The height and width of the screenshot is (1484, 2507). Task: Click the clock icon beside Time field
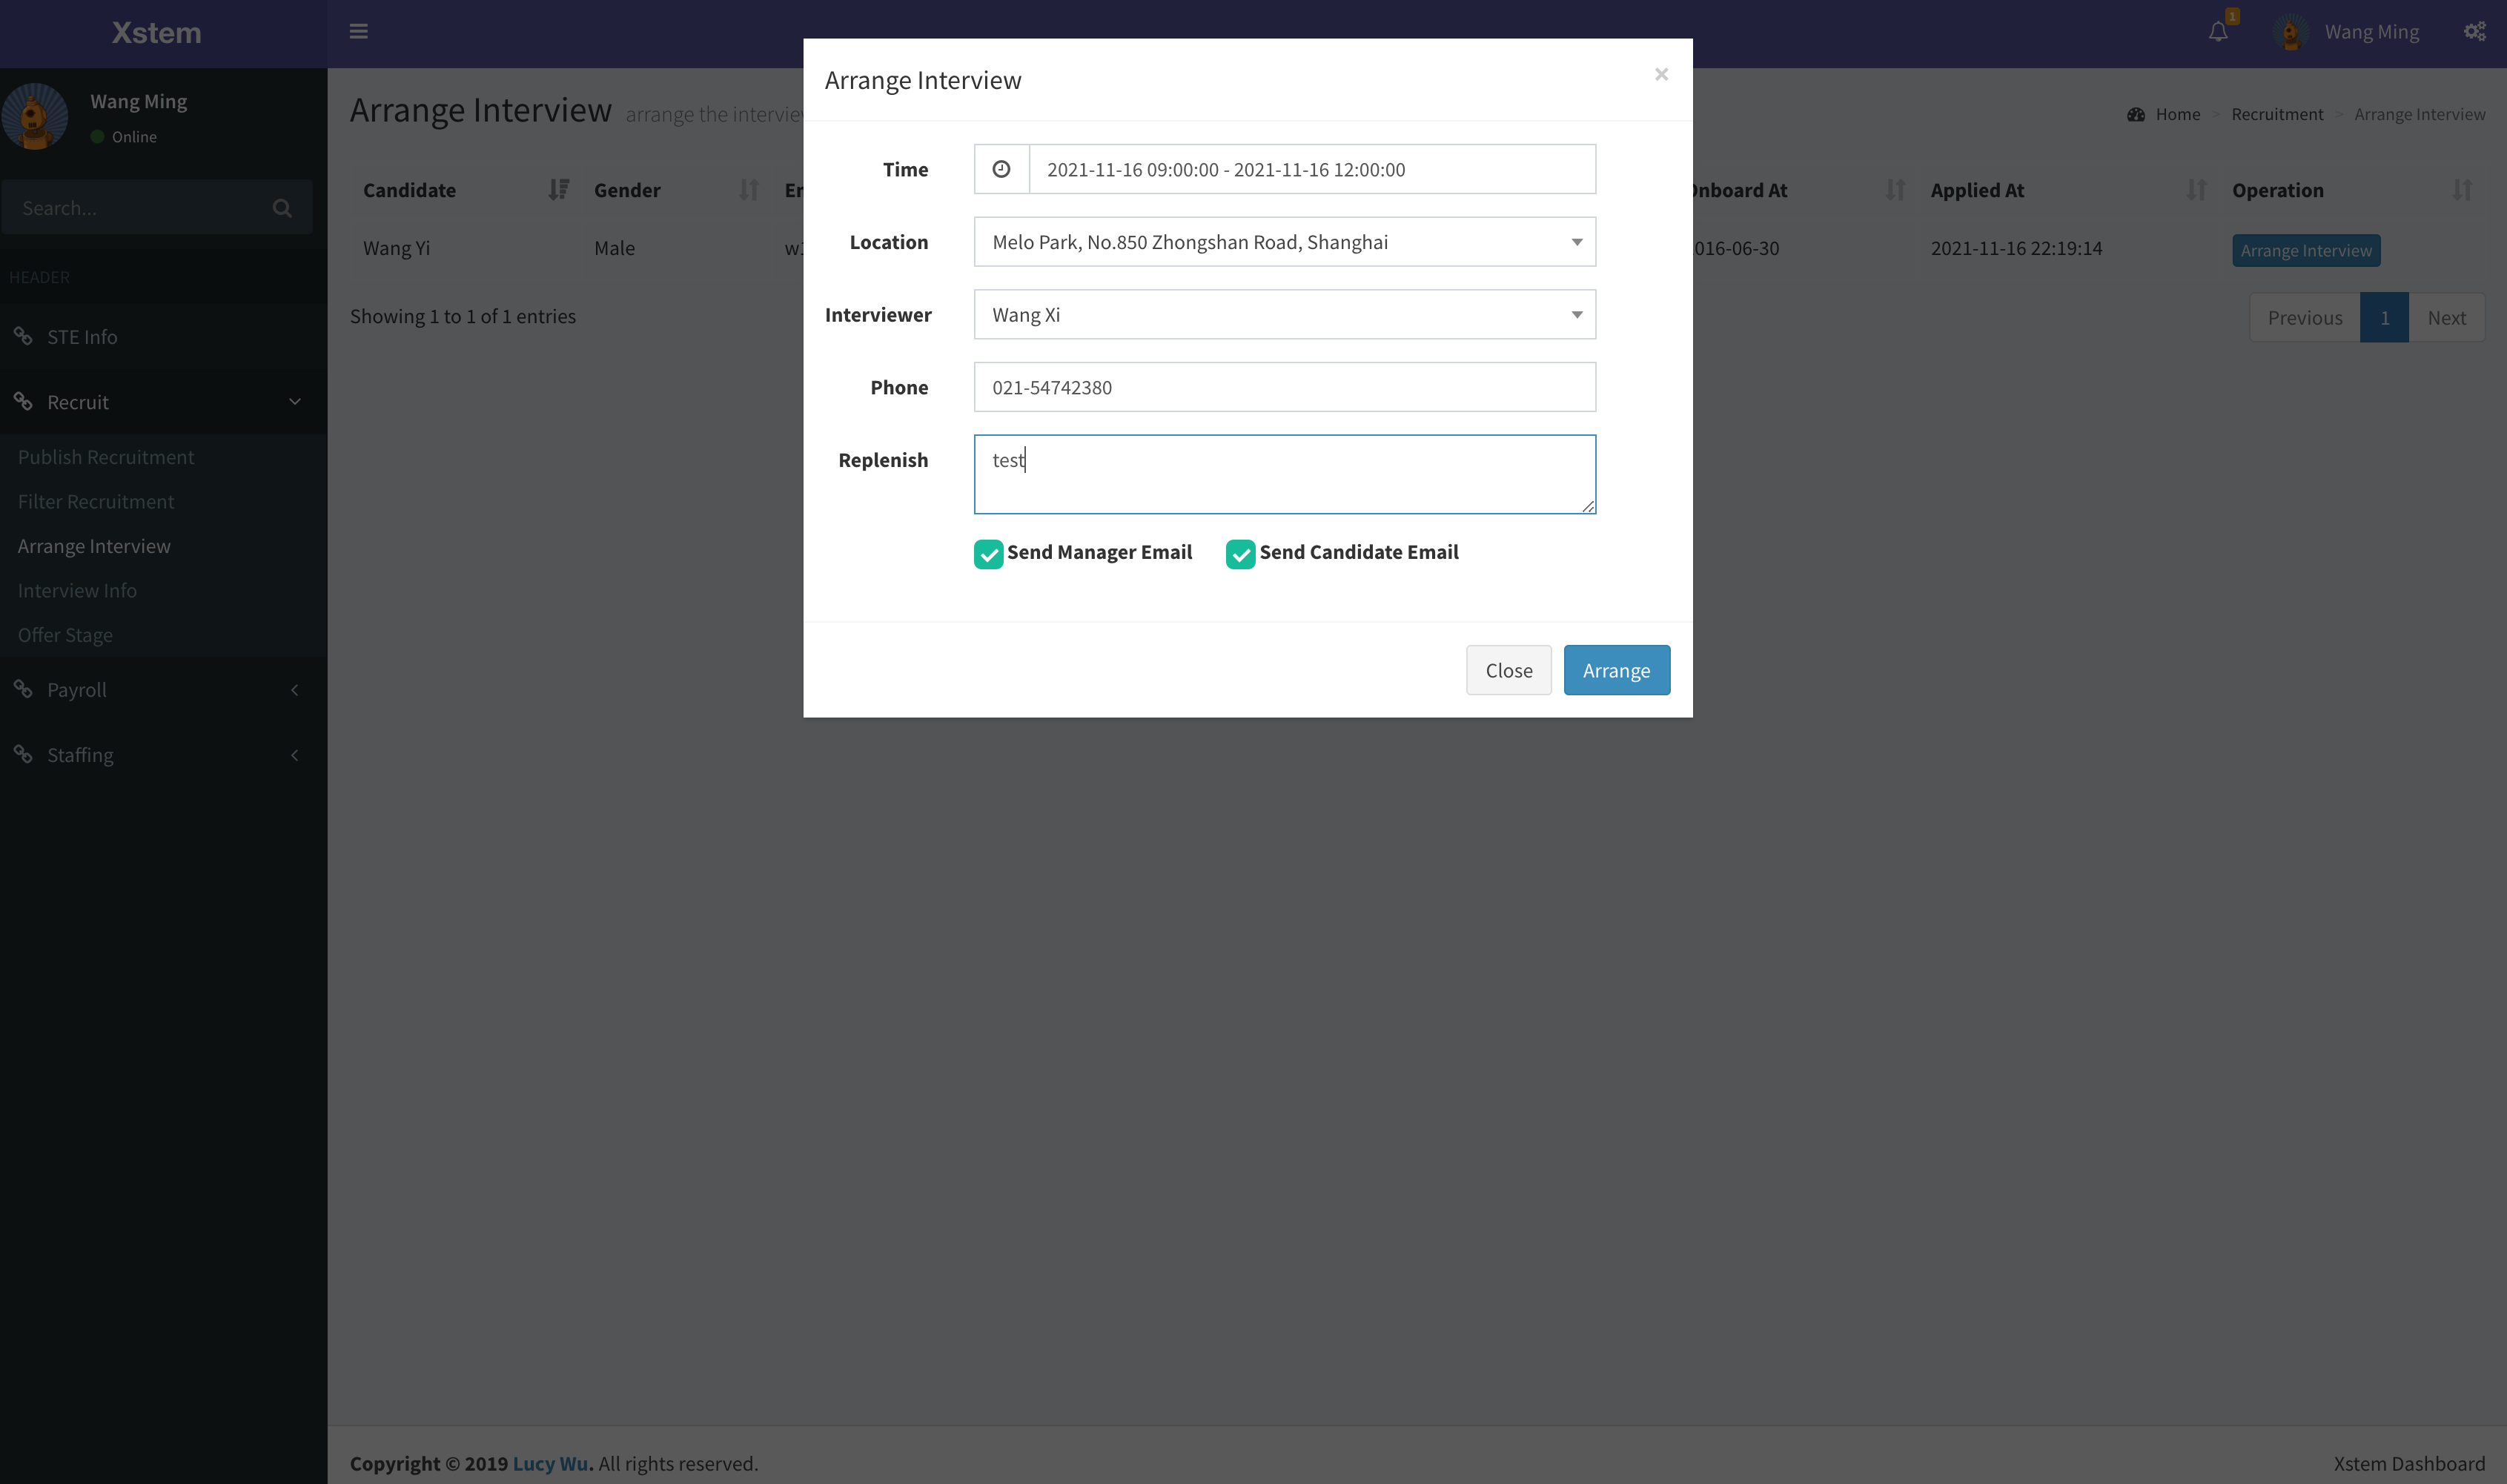click(1001, 169)
